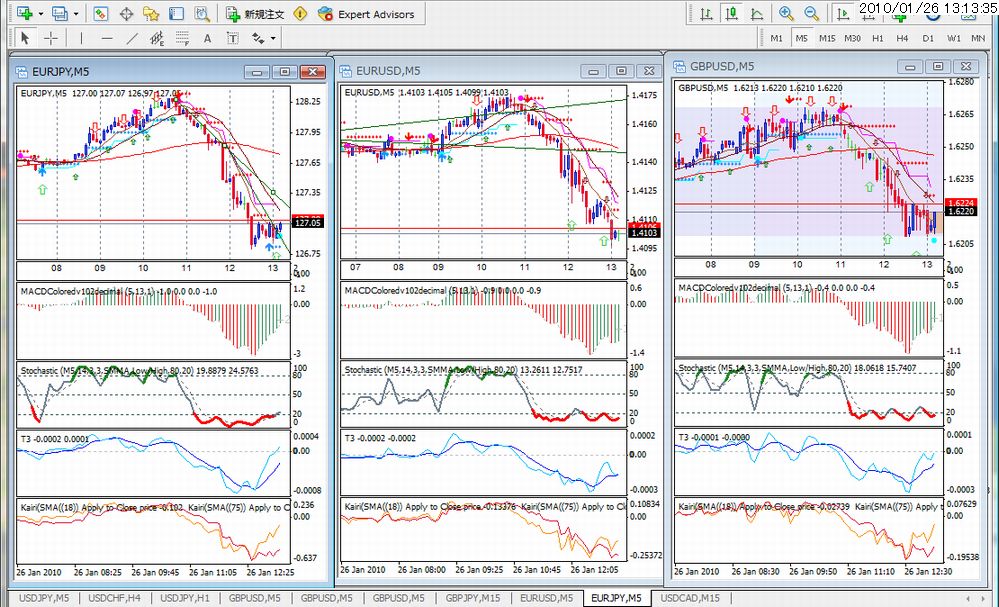Image resolution: width=999 pixels, height=607 pixels.
Task: Select the Fibonacci retracement tool
Action: 183,38
